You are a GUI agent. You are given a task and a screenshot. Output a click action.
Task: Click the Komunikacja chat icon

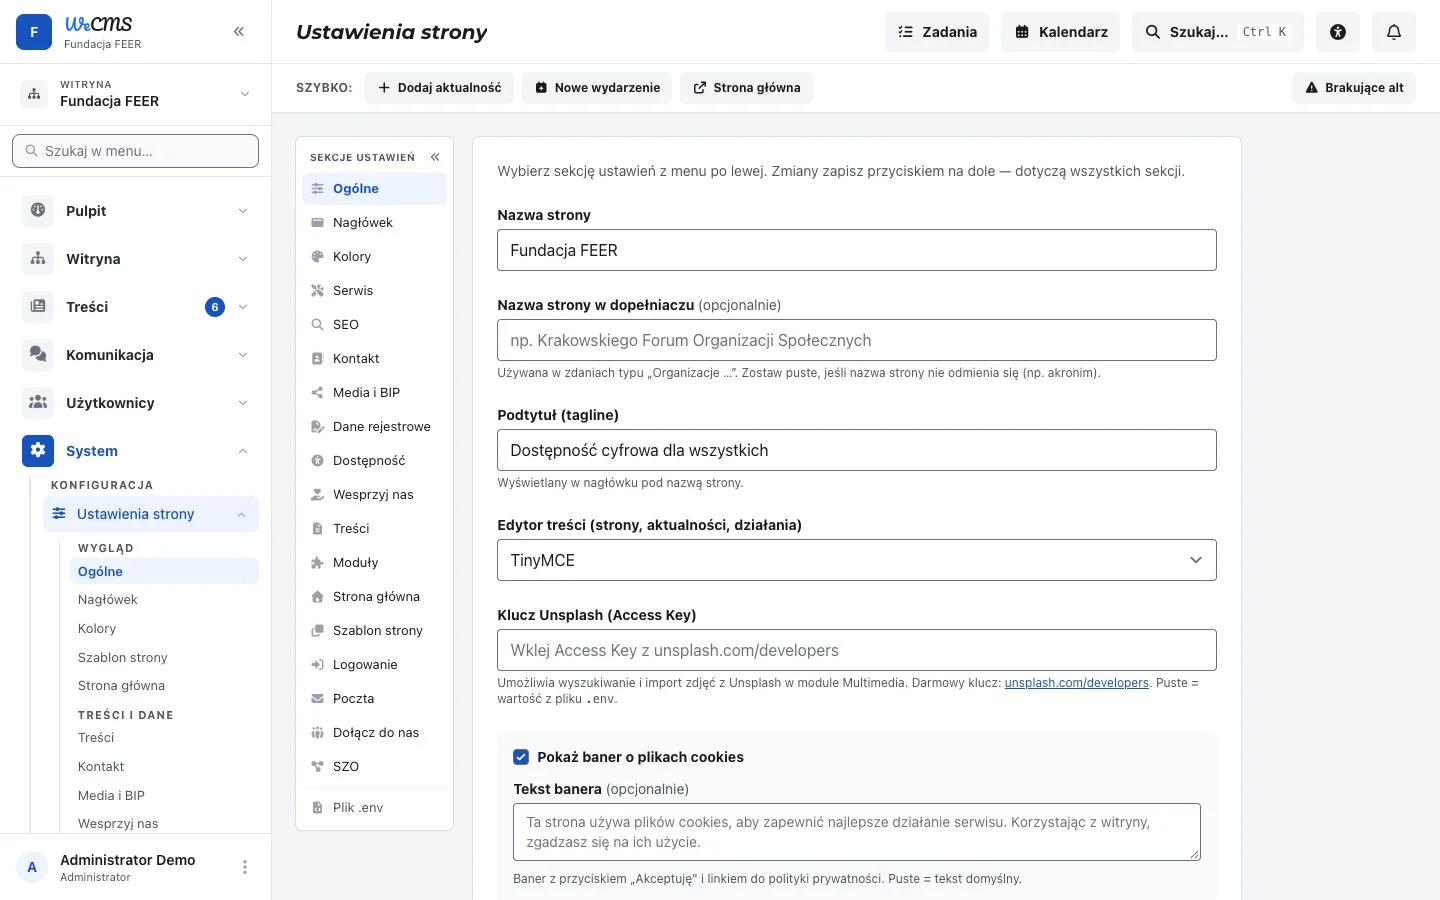click(38, 354)
